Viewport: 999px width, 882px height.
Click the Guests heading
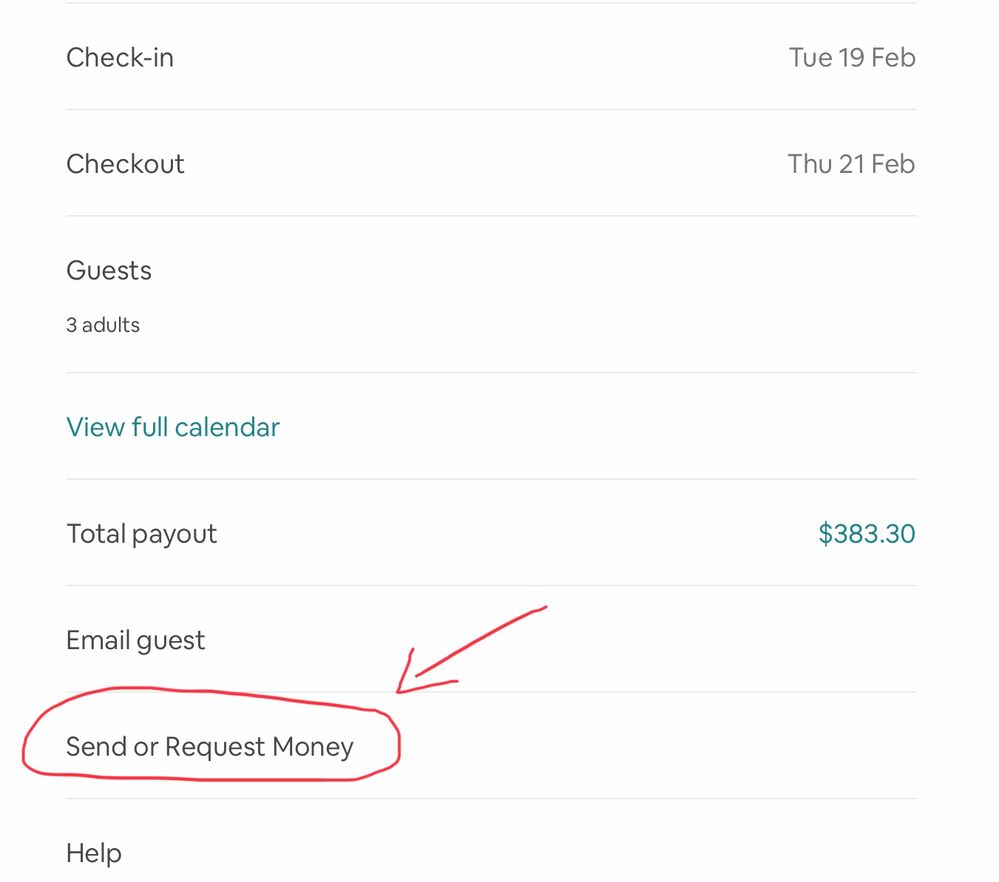tap(109, 270)
